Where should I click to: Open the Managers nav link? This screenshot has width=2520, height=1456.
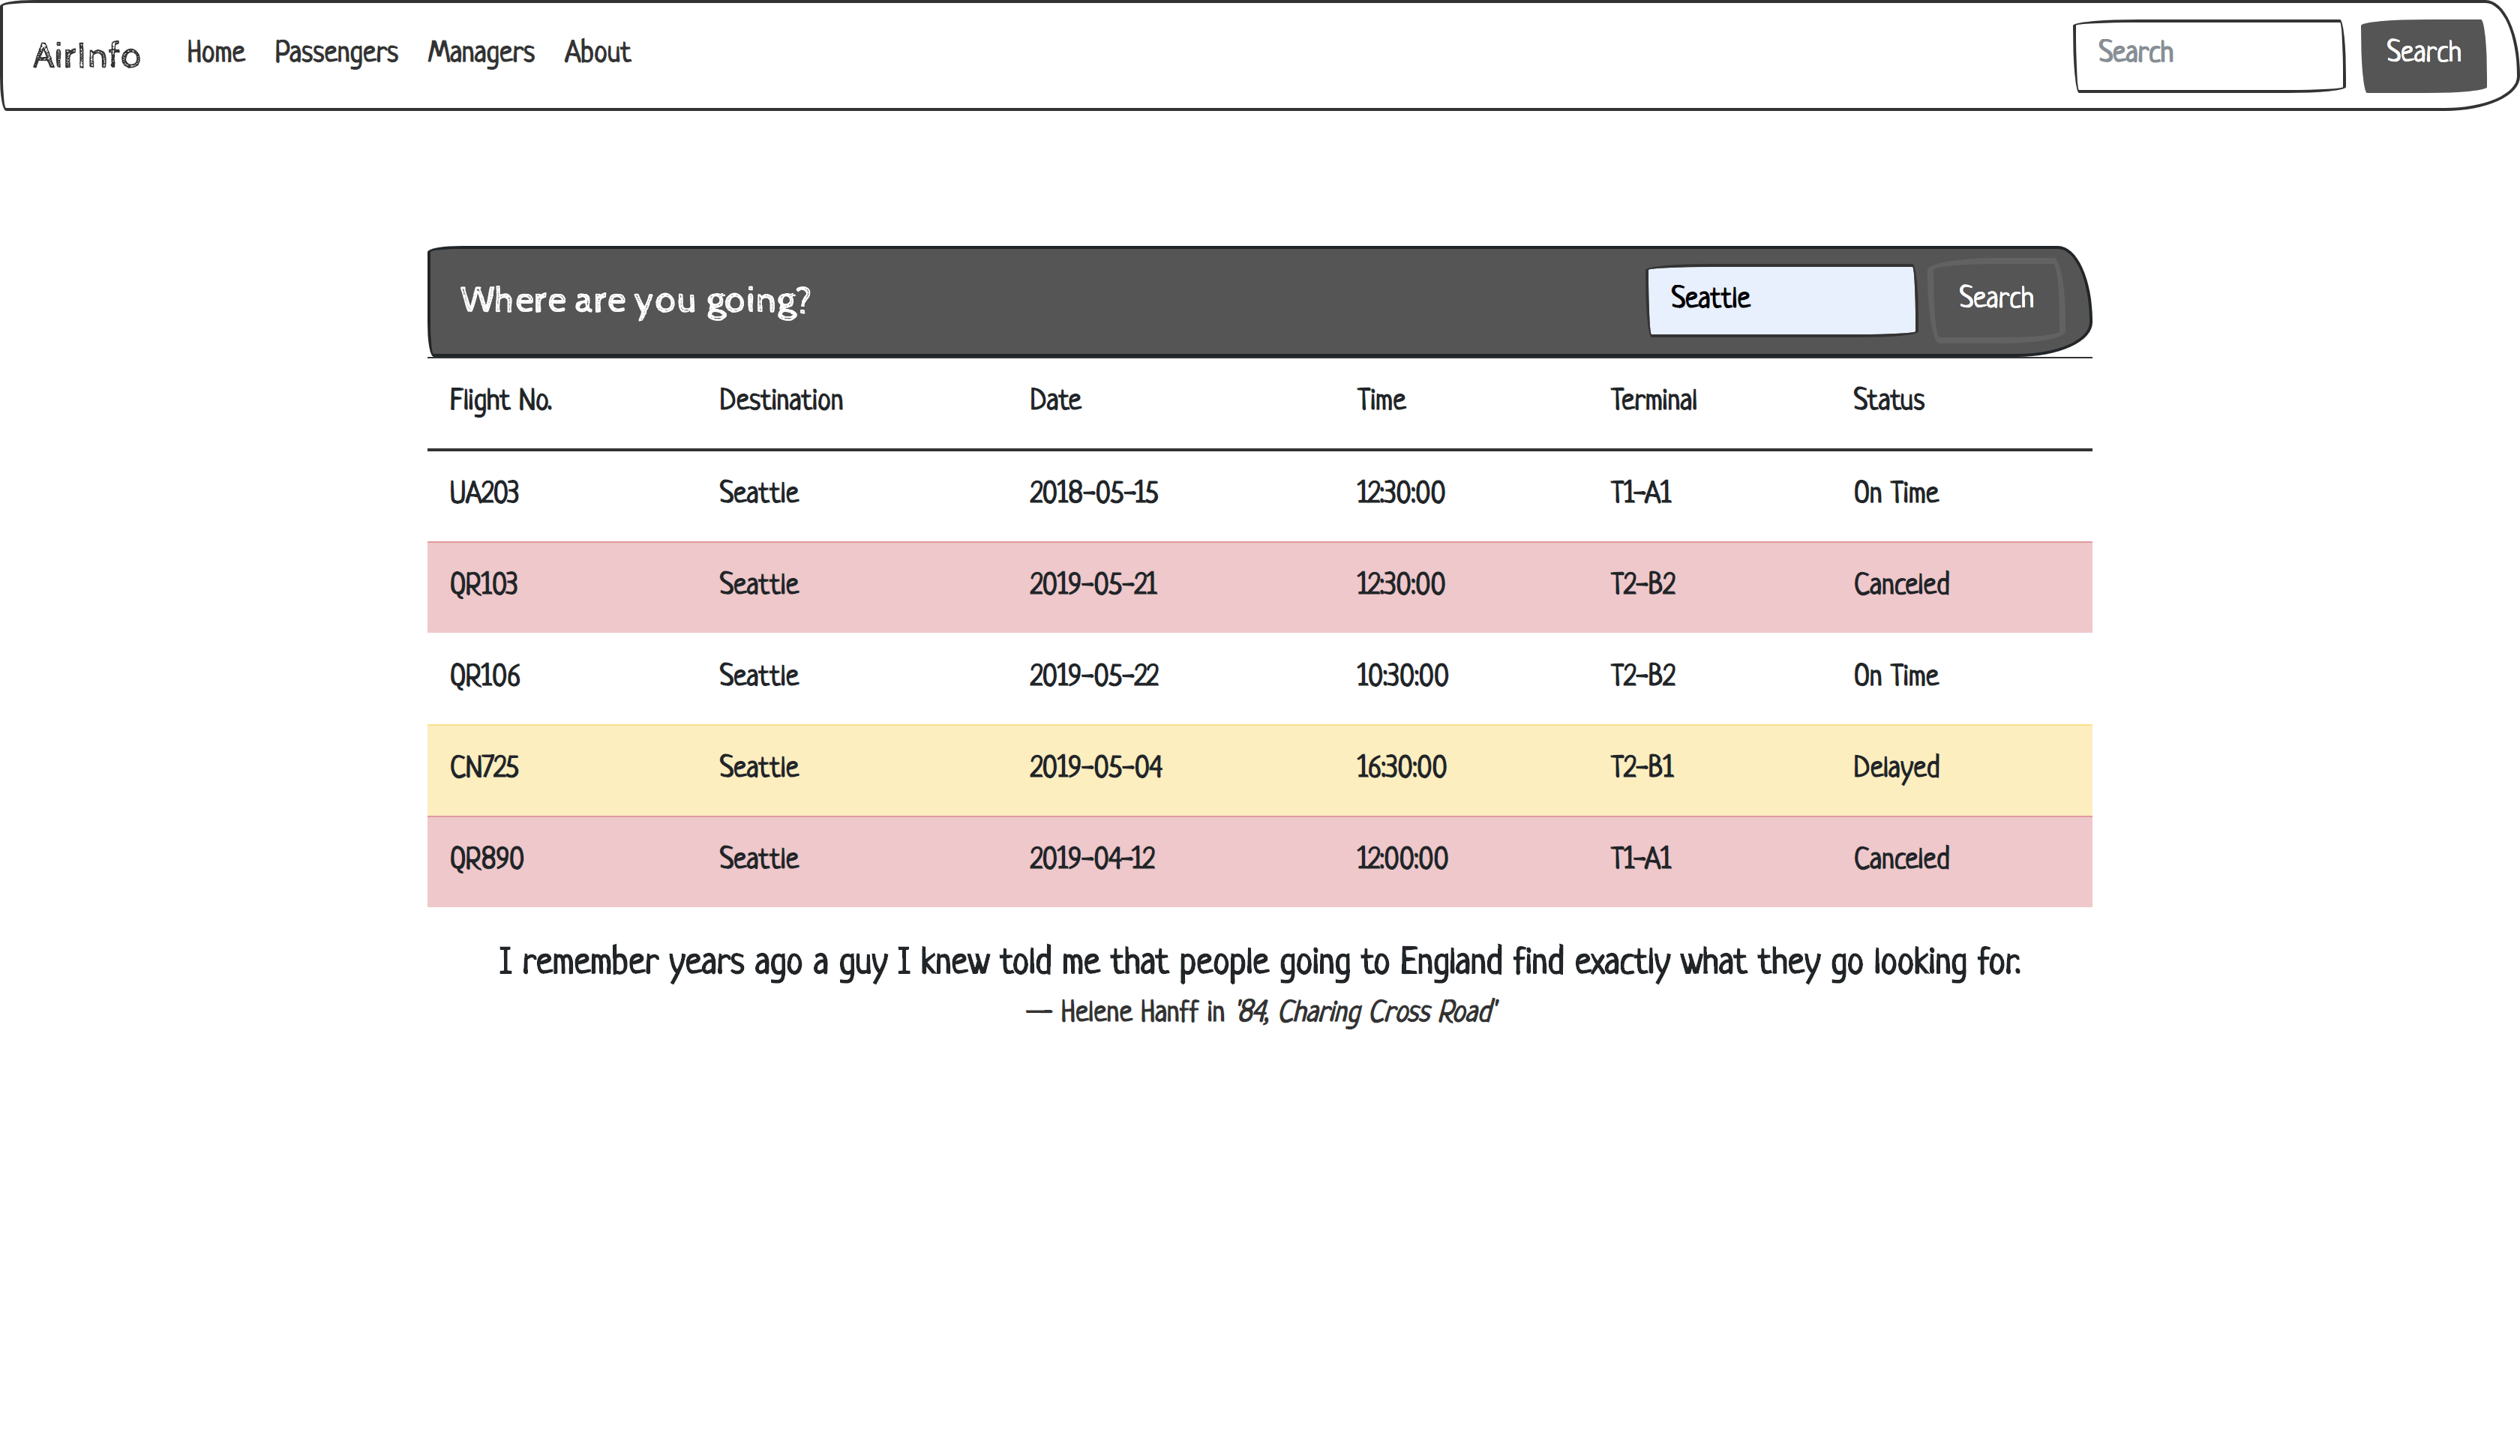tap(481, 52)
